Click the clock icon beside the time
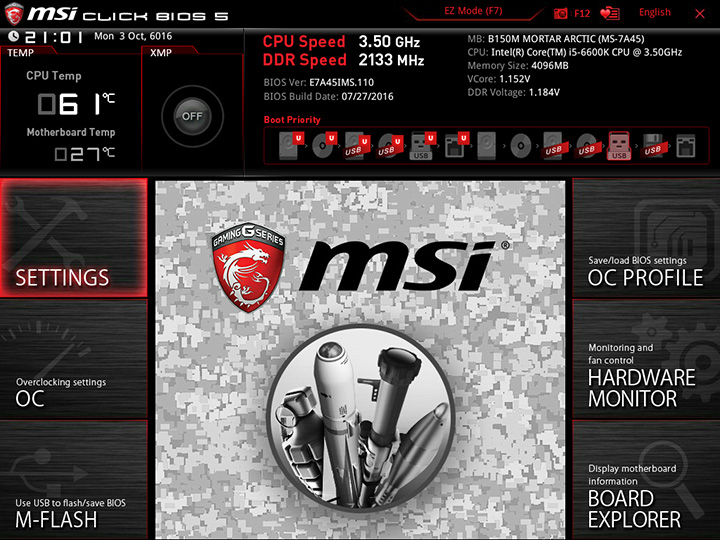 pyautogui.click(x=13, y=36)
